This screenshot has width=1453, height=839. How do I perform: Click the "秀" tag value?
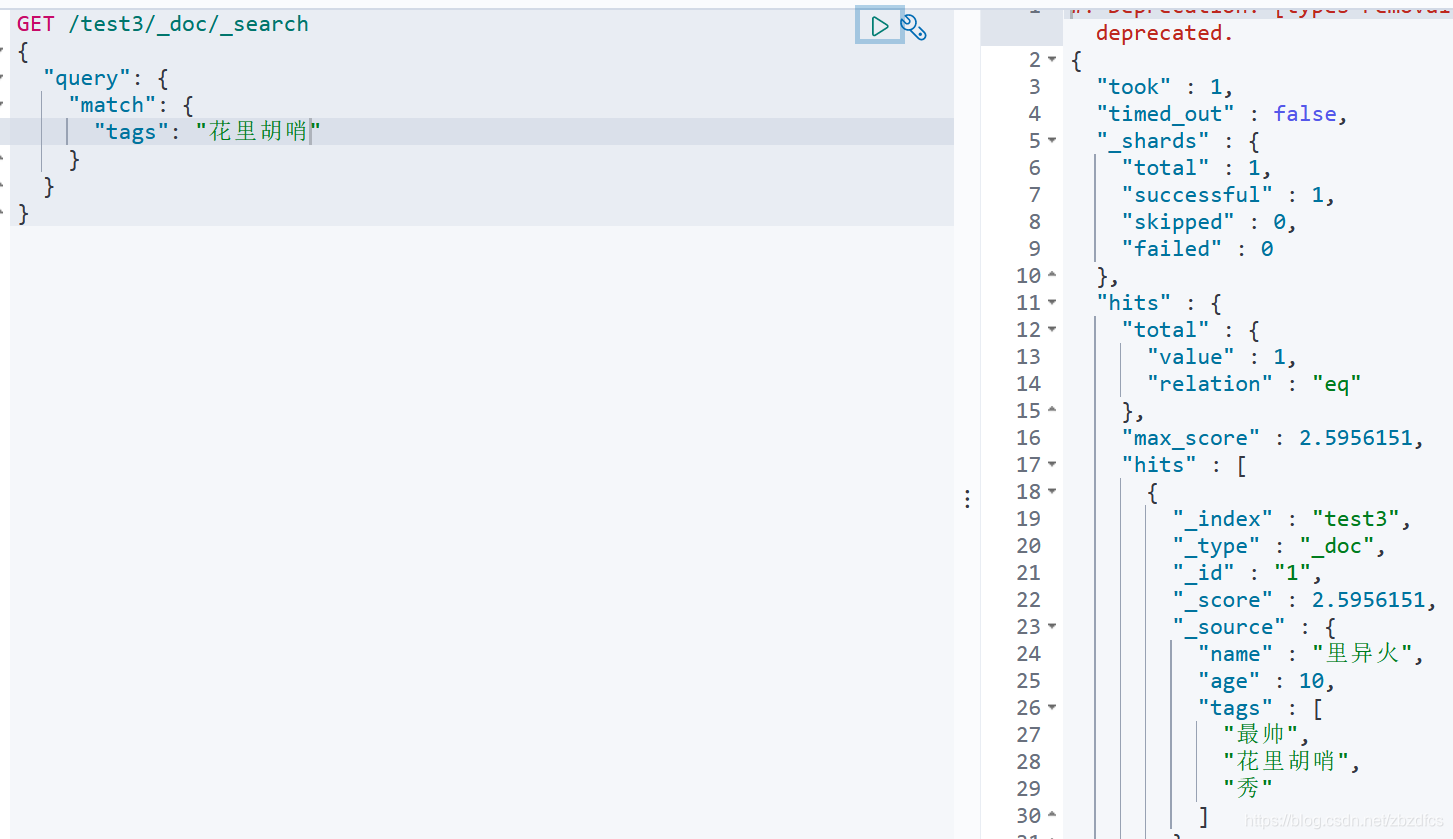(1248, 789)
